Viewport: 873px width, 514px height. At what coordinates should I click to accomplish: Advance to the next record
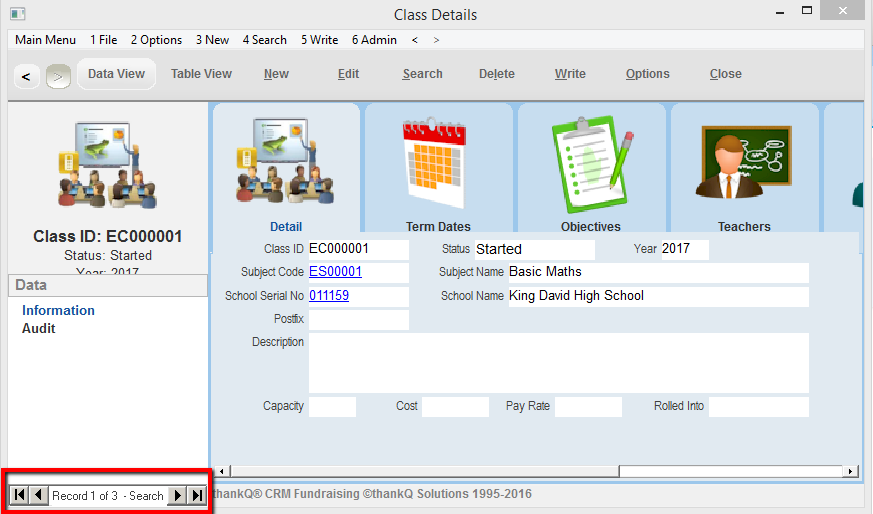177,495
